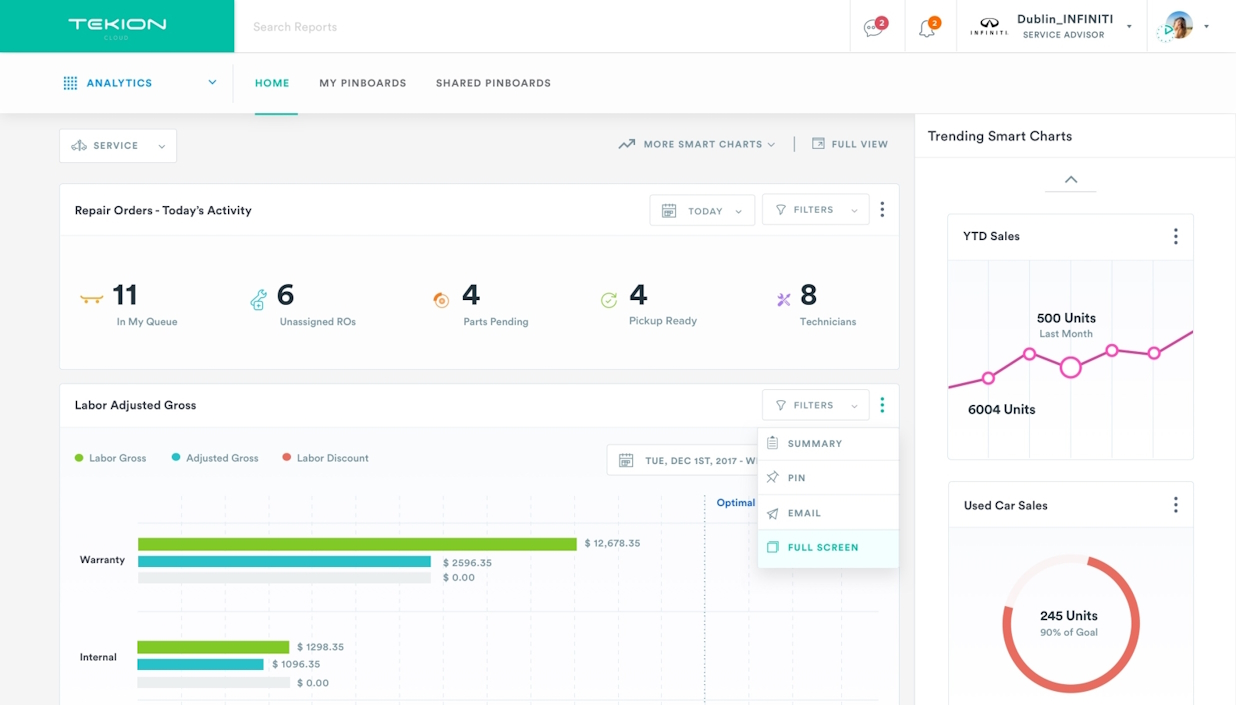Select Full Screen from context menu
1236x705 pixels.
pyautogui.click(x=822, y=548)
